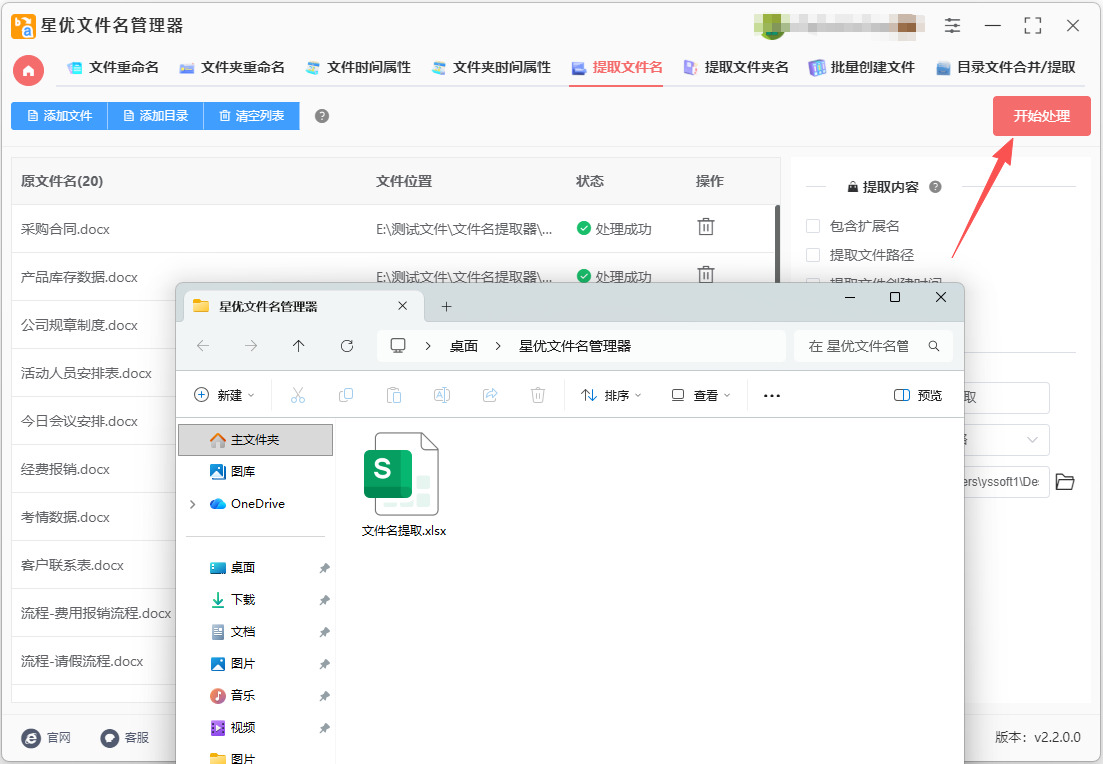Click the 开始处理 button
This screenshot has width=1103, height=764.
1042,116
